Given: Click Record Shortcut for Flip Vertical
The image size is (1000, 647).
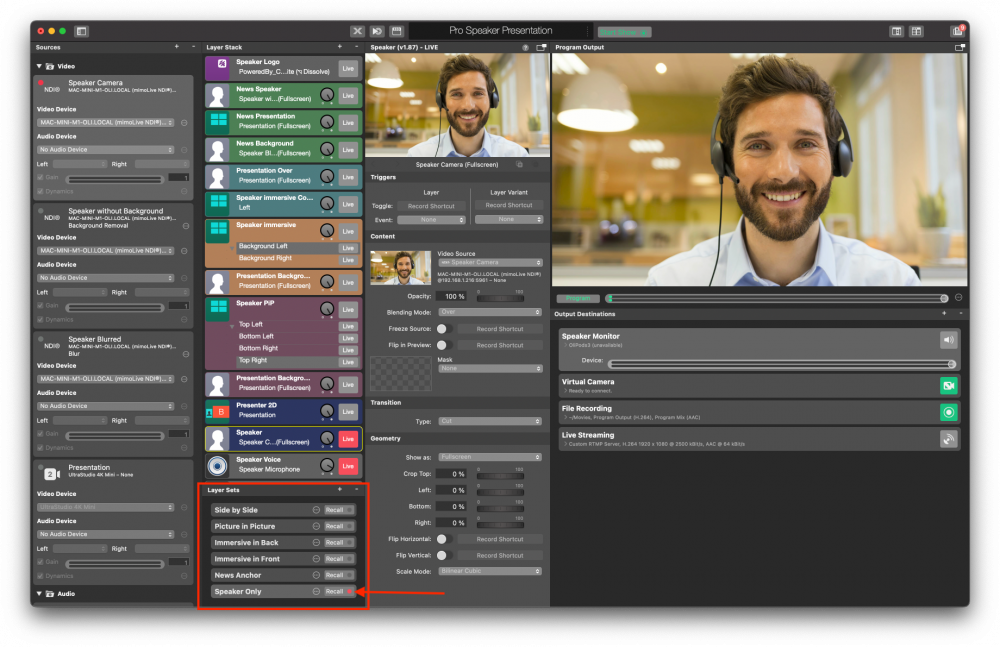Looking at the screenshot, I should point(500,556).
